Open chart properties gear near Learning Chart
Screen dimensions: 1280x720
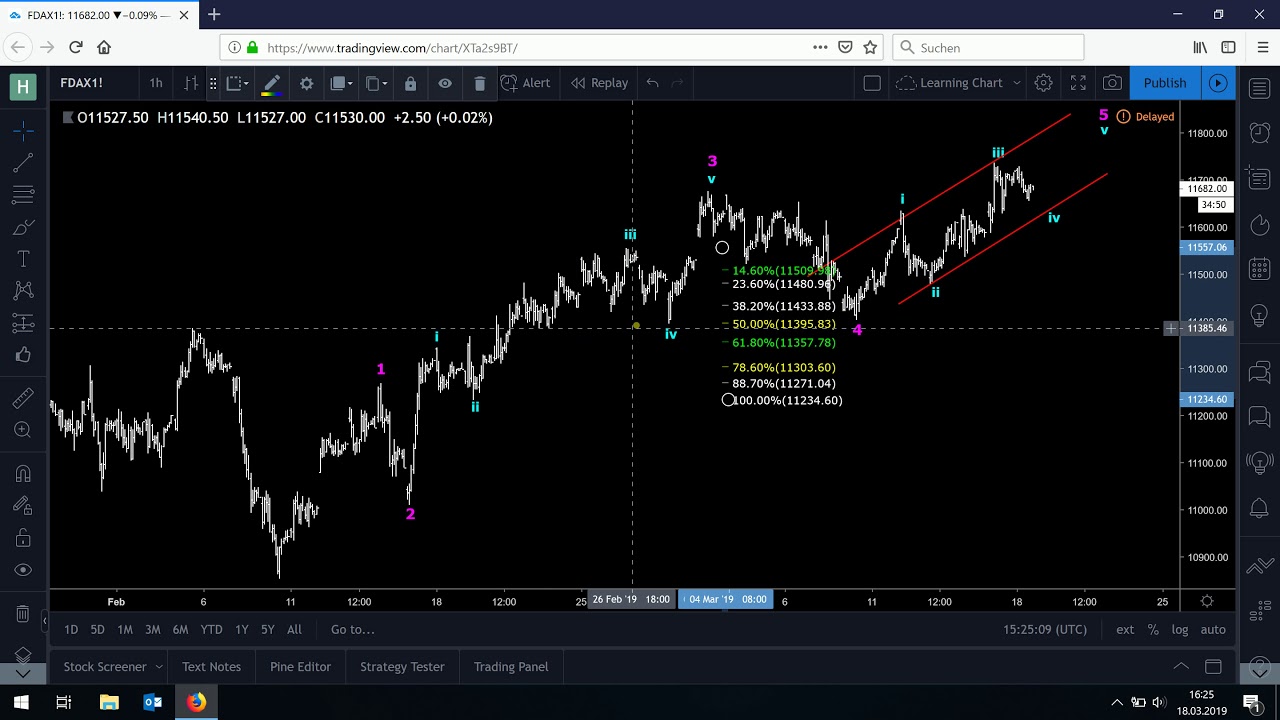pyautogui.click(x=1043, y=83)
